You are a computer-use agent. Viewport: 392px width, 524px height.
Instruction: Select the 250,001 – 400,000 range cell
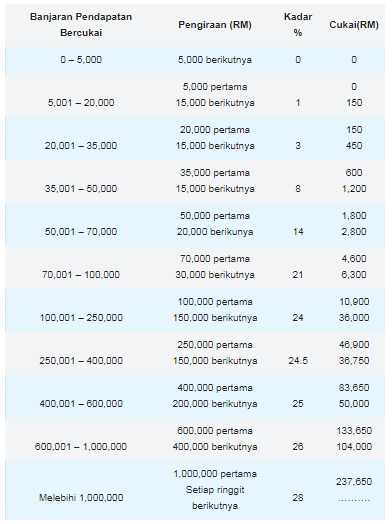click(81, 361)
